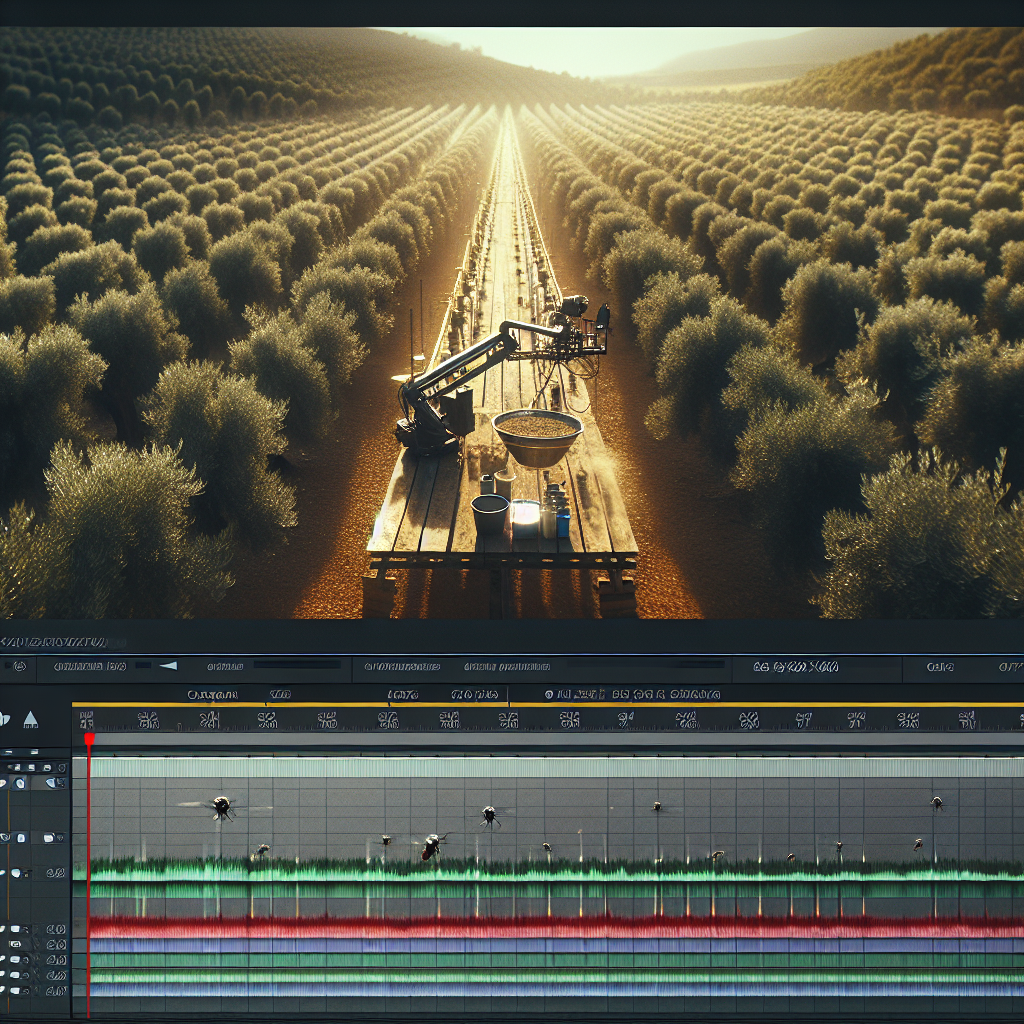Screen dimensions: 1024x1024
Task: Click the small circle icon before the highlighted readout text
Action: [x=549, y=694]
